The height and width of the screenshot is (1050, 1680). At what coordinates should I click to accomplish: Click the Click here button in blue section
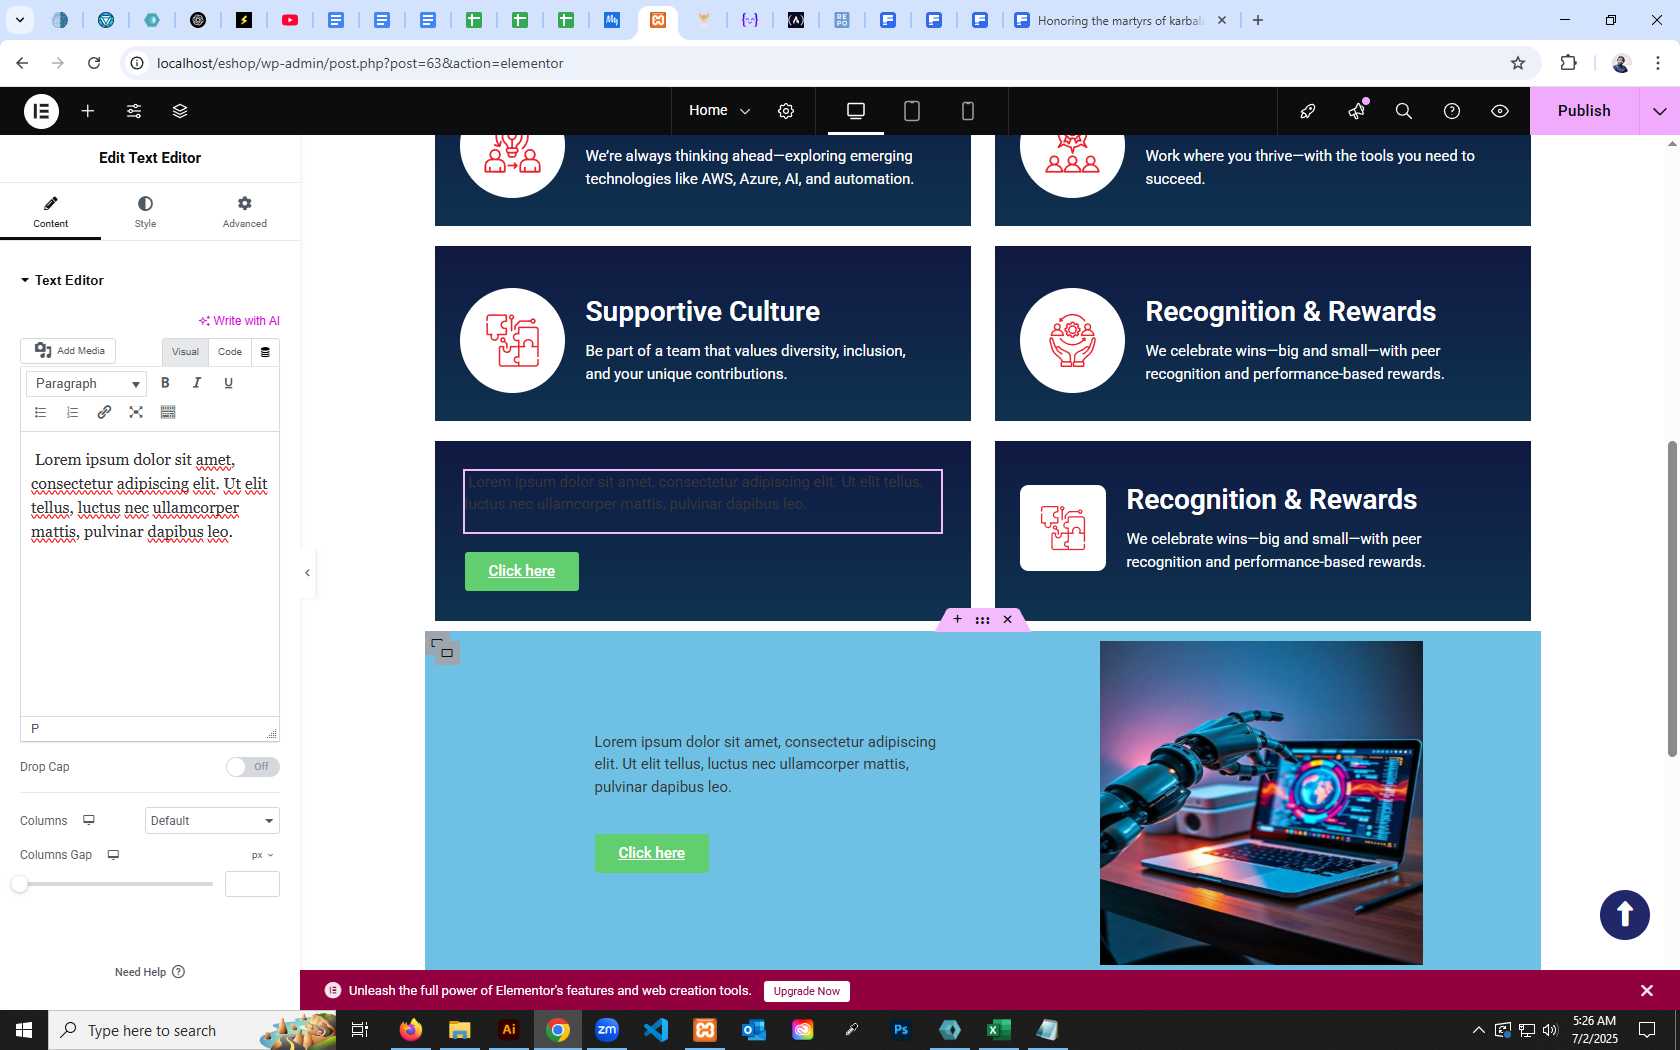point(652,853)
